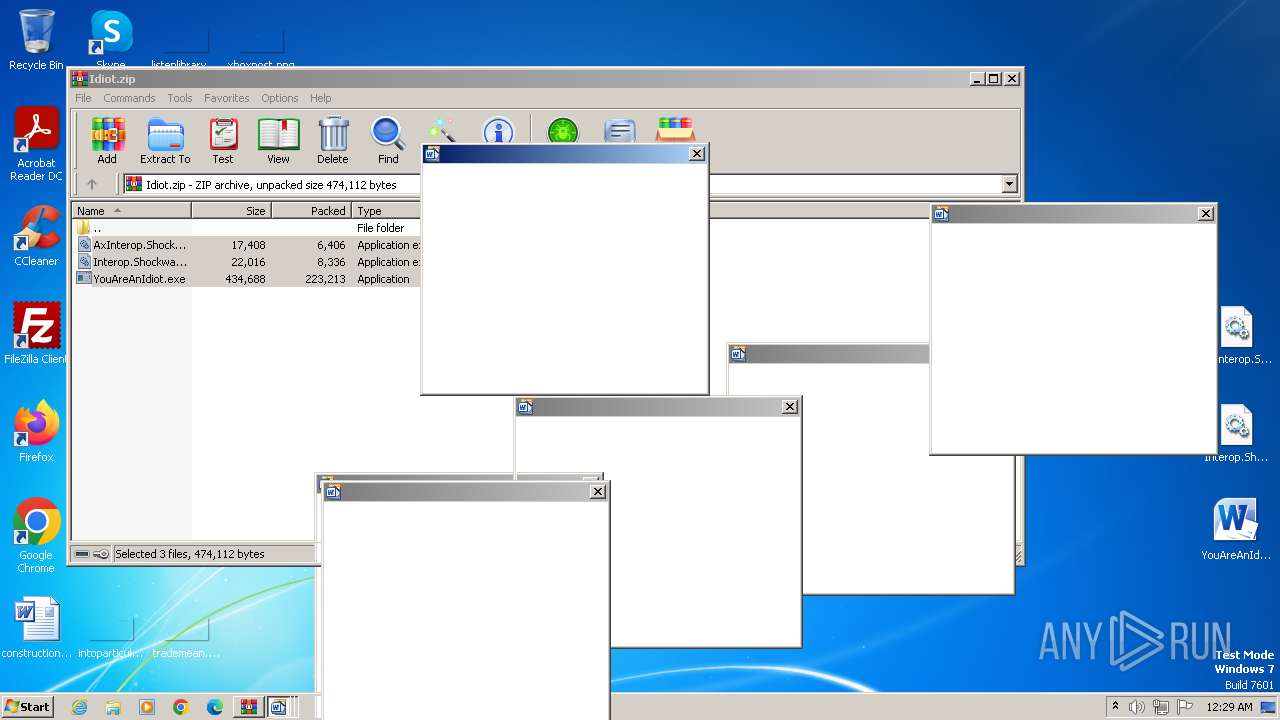
Task: Sort file list by Name column
Action: (132, 211)
